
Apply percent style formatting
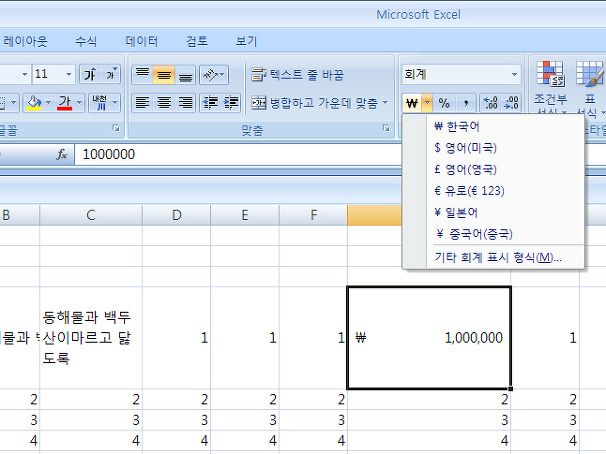[x=444, y=103]
